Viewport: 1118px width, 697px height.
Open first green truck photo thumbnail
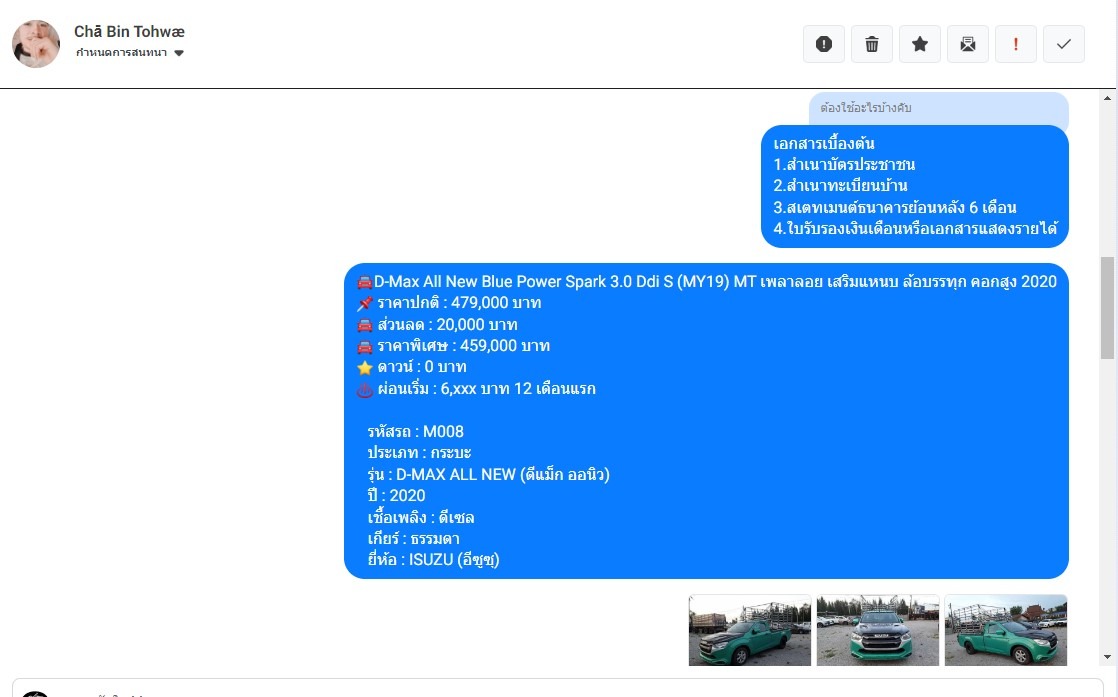click(x=749, y=630)
